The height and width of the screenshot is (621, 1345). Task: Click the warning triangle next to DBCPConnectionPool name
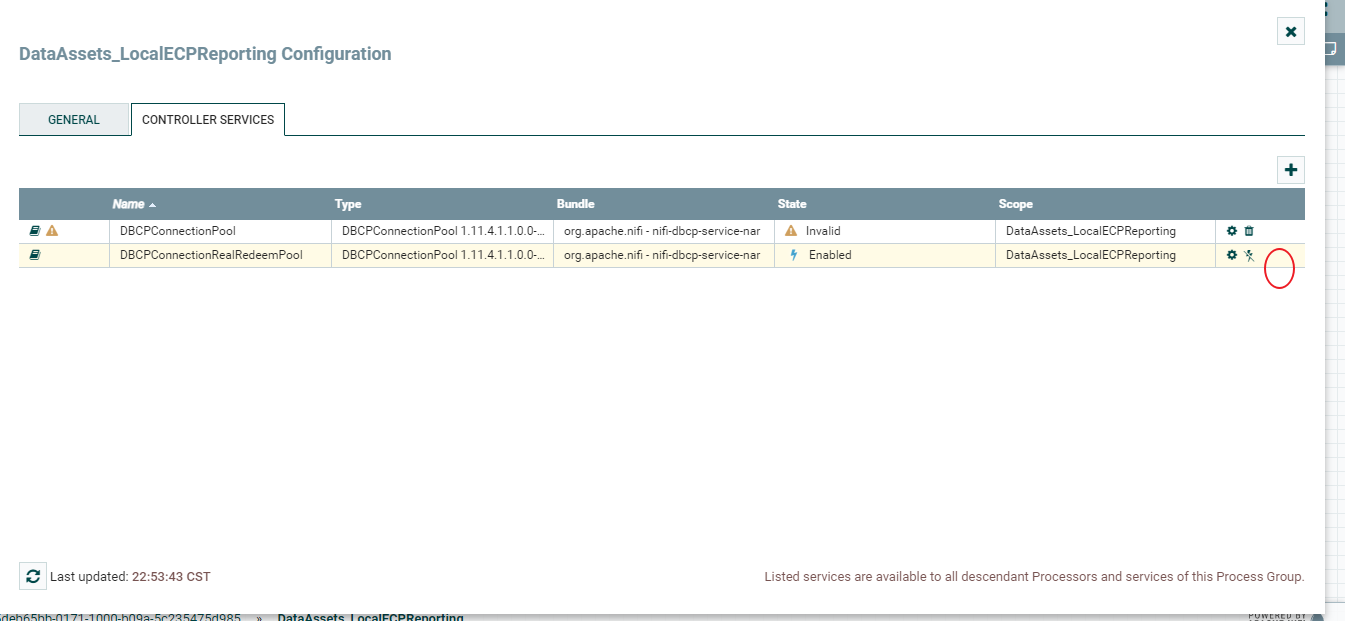click(x=51, y=230)
